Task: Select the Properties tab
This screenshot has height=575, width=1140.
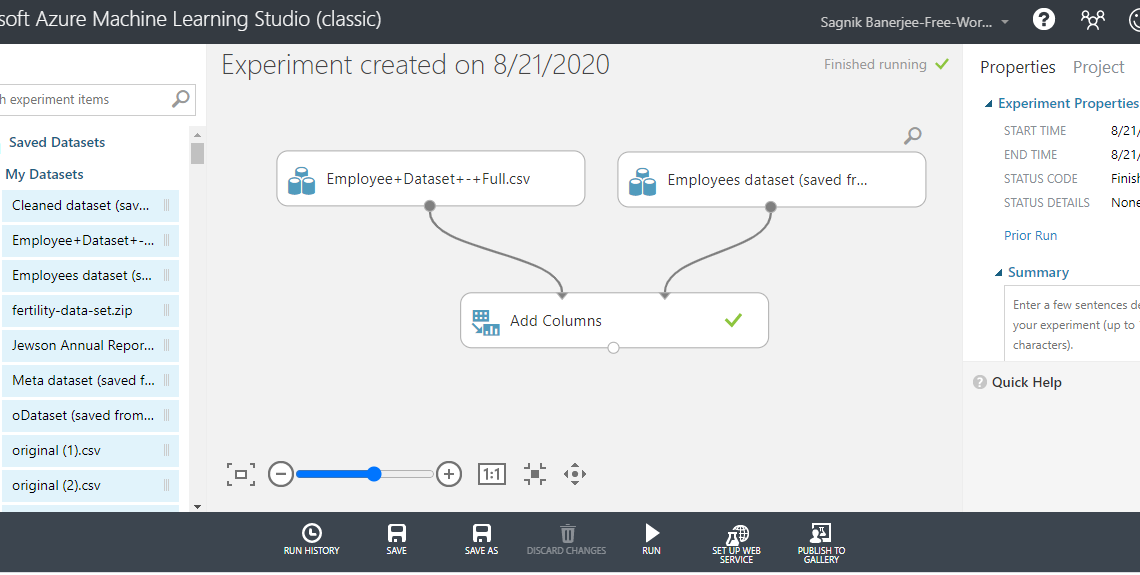Action: click(x=1017, y=67)
